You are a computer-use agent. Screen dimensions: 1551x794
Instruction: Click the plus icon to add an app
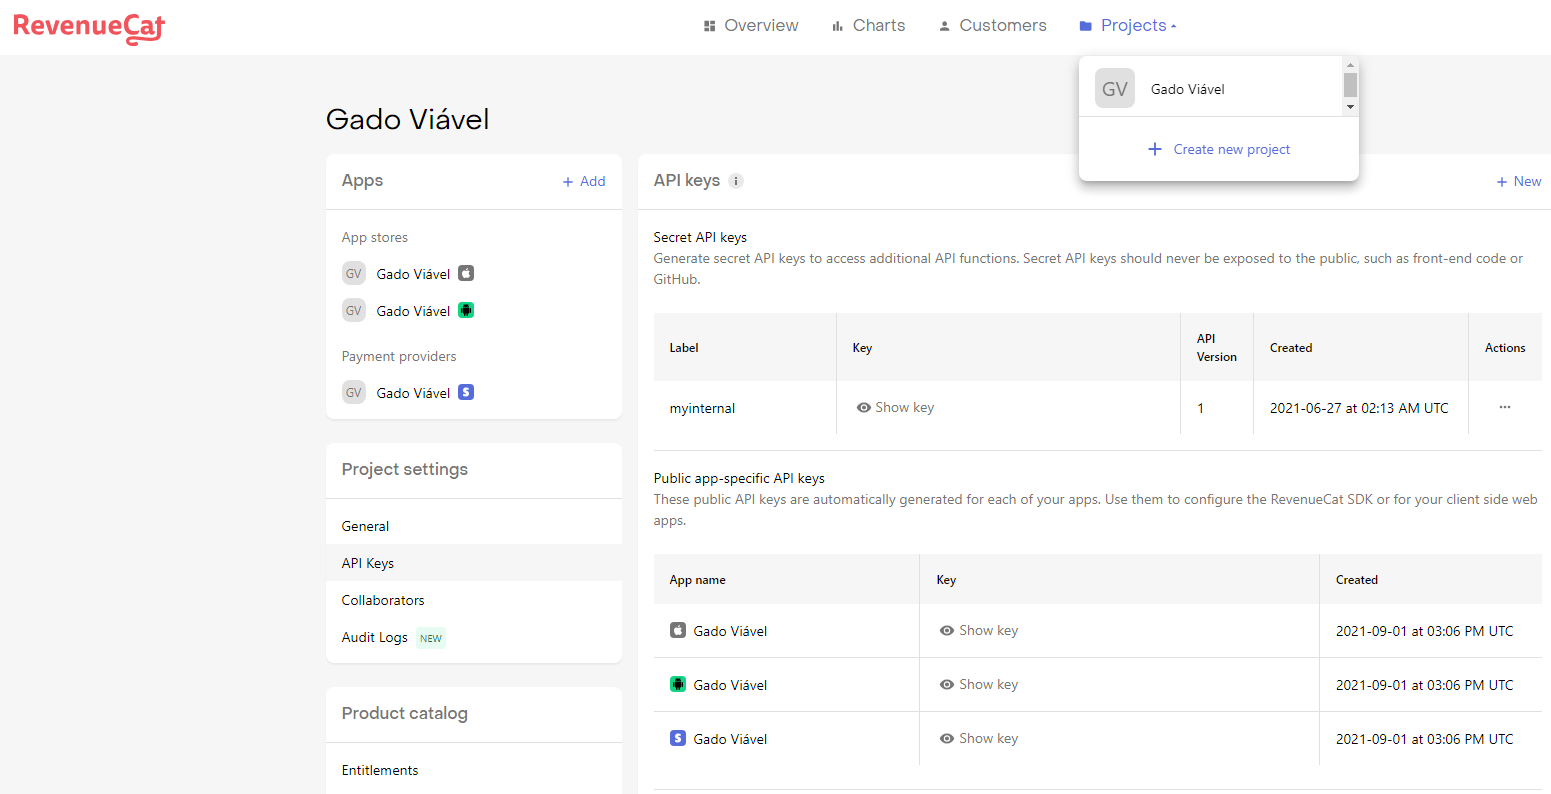pyautogui.click(x=568, y=182)
